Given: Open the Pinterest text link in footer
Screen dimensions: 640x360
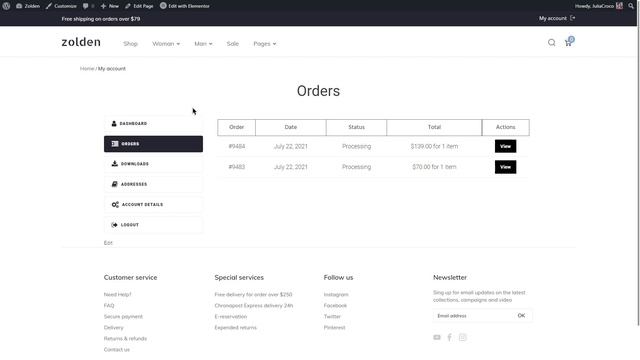Looking at the screenshot, I should coord(334,327).
